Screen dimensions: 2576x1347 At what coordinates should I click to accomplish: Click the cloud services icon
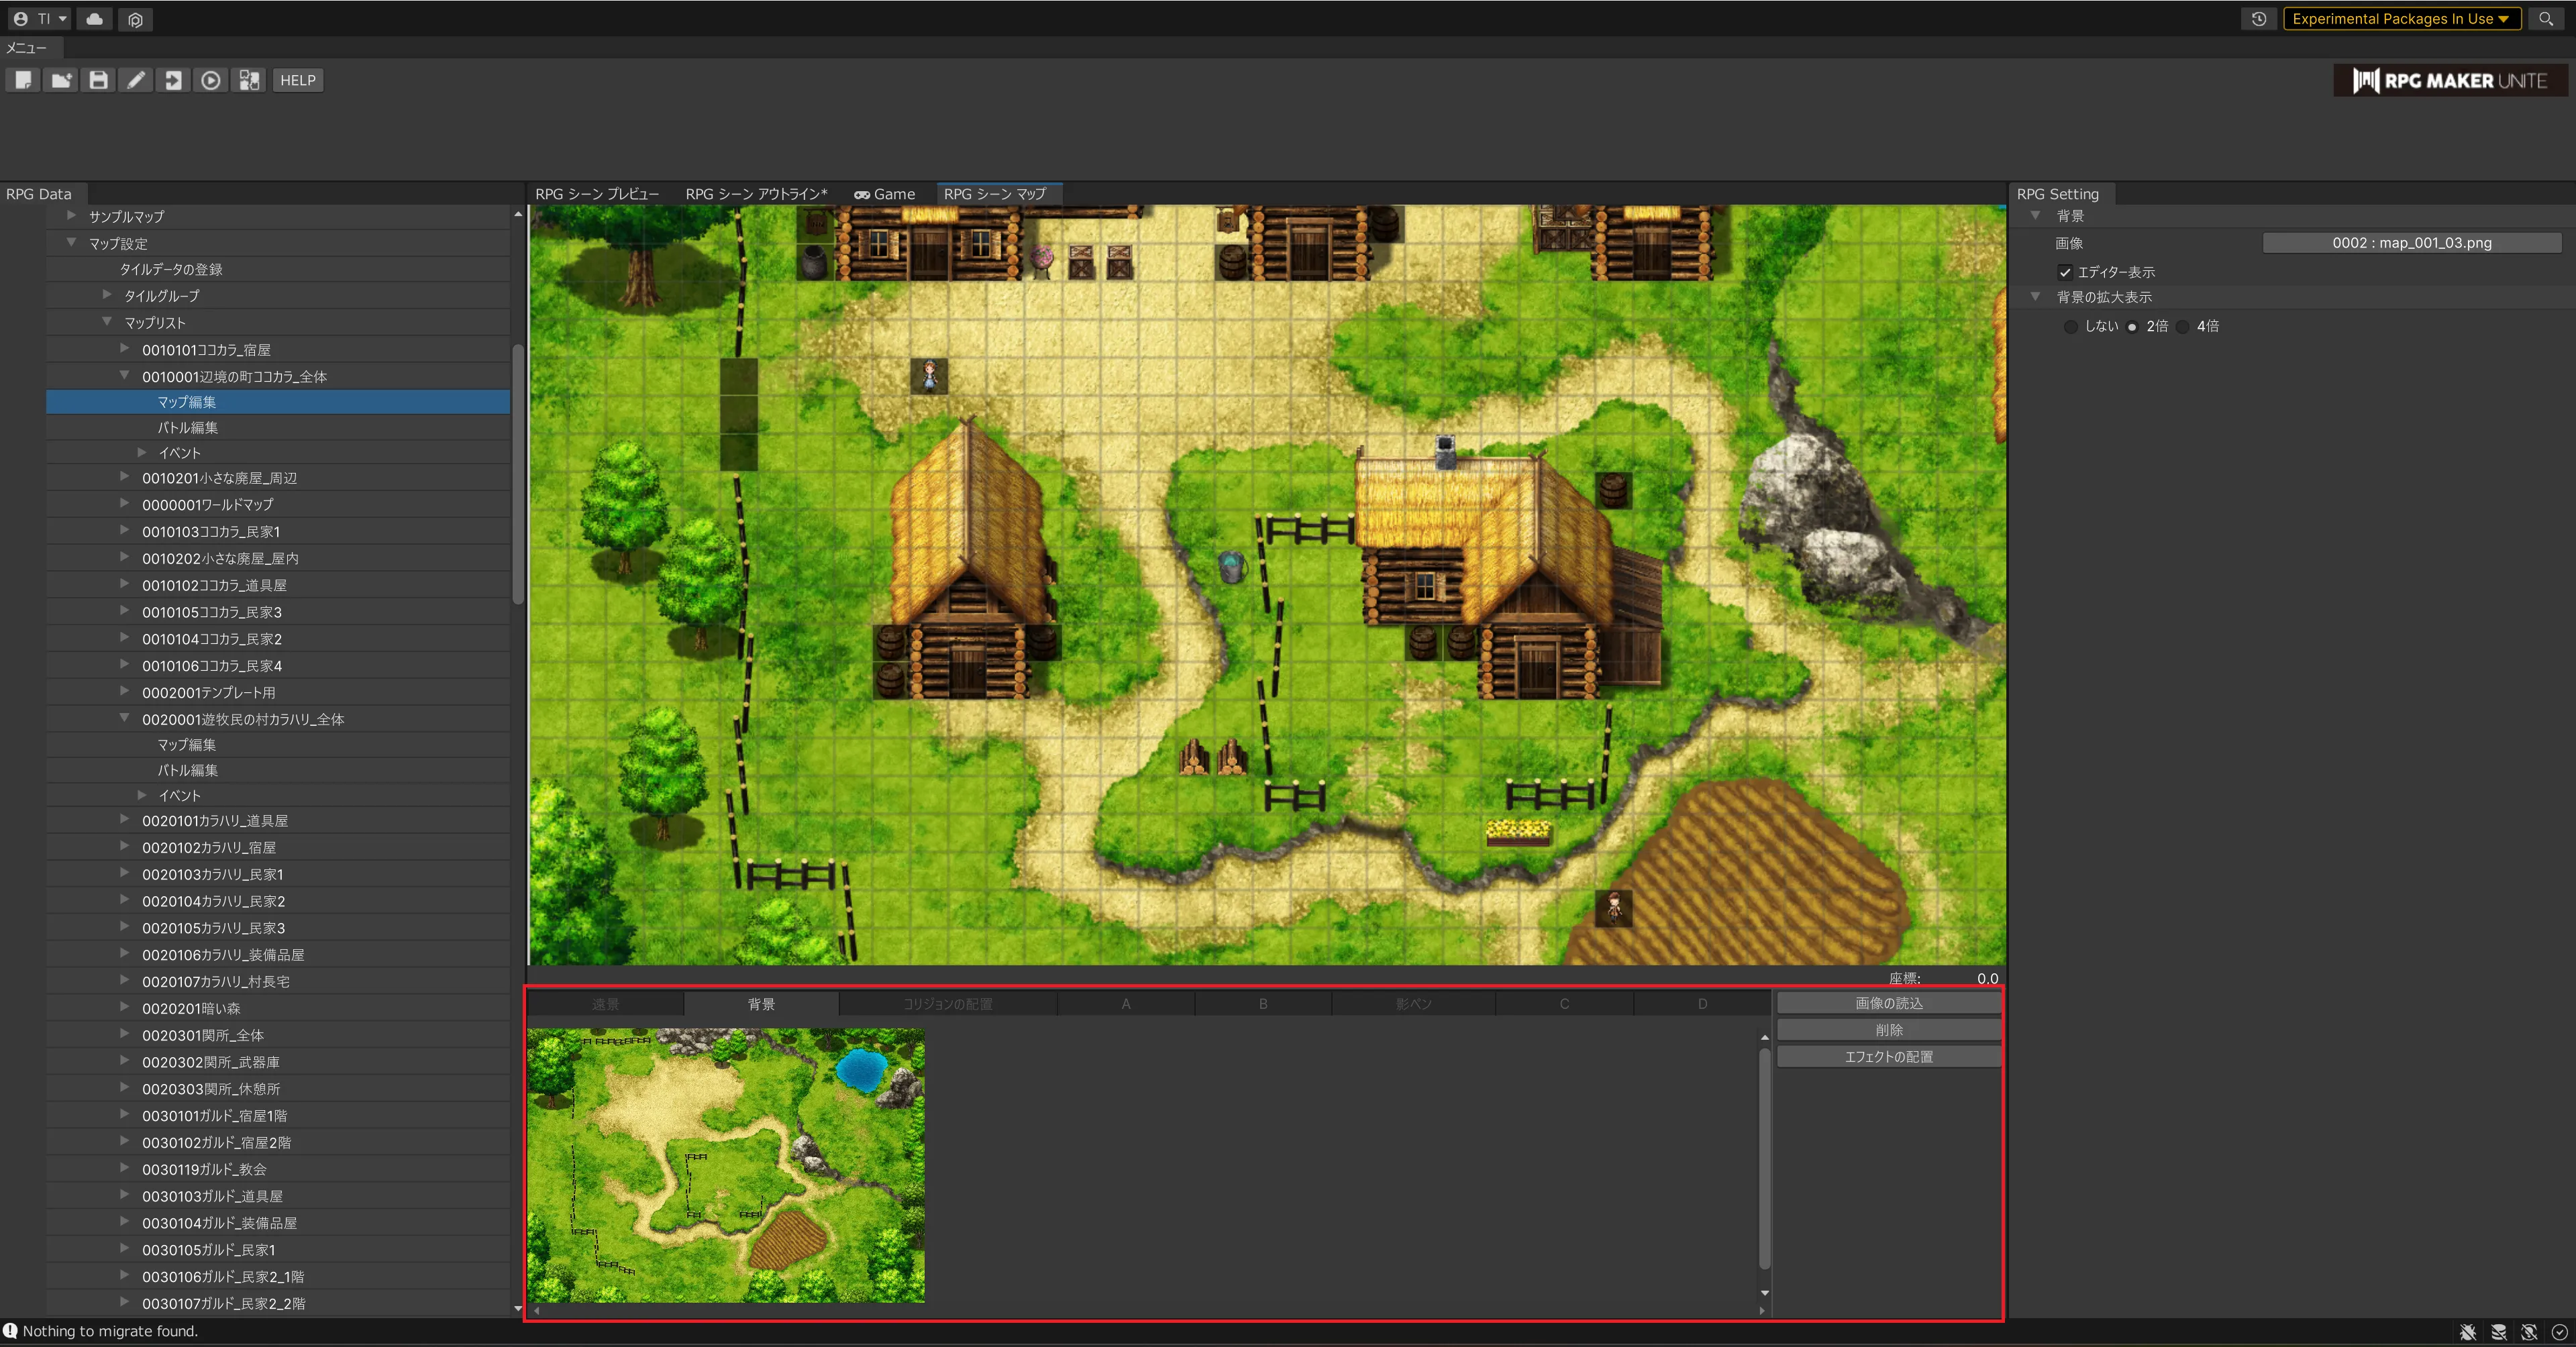pos(95,19)
